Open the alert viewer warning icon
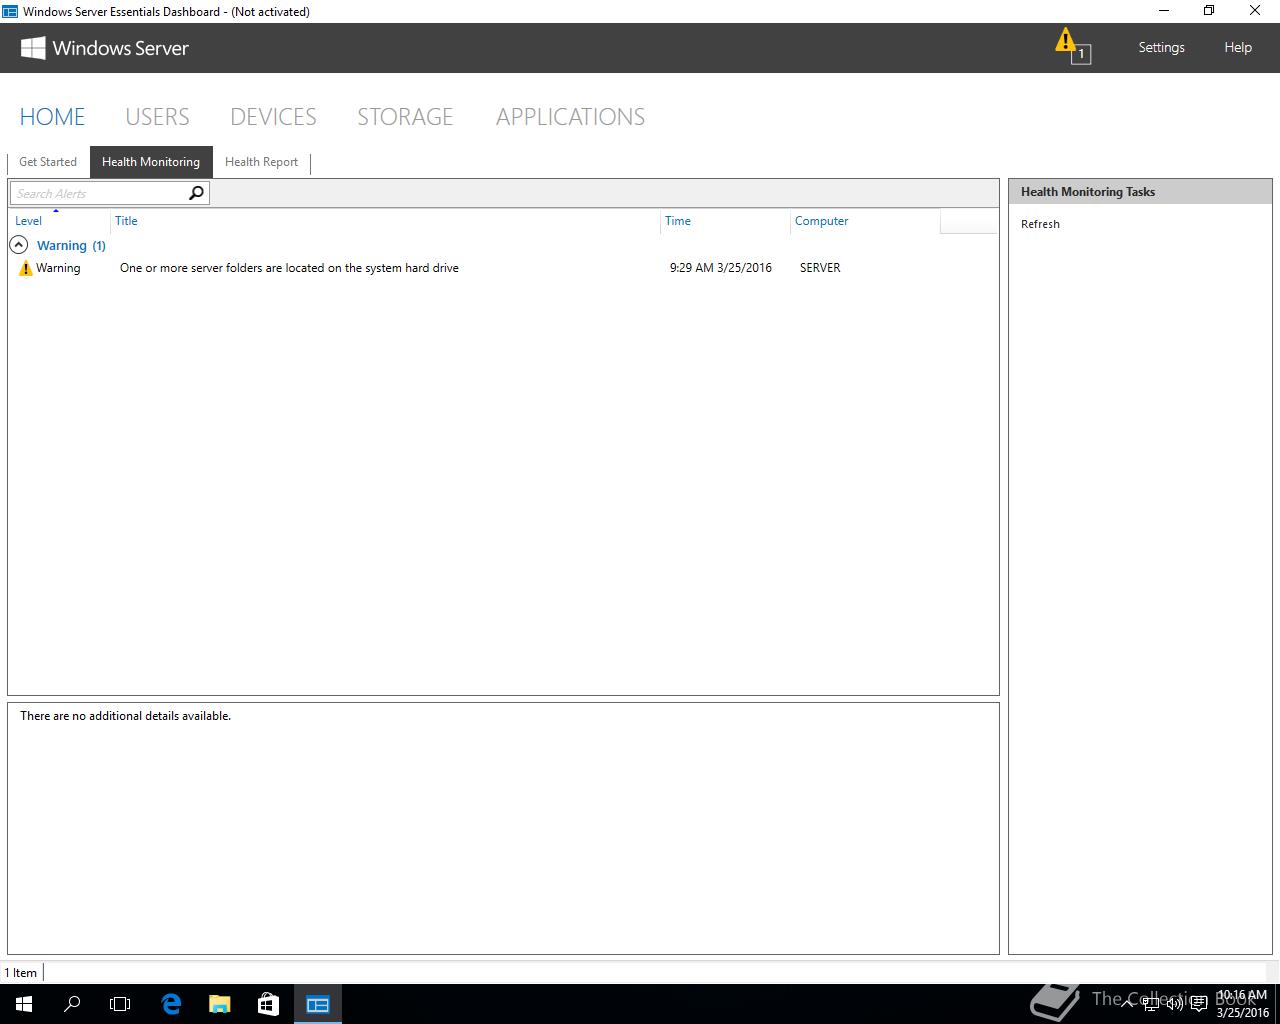Screen dimensions: 1280x1024 coord(1072,46)
